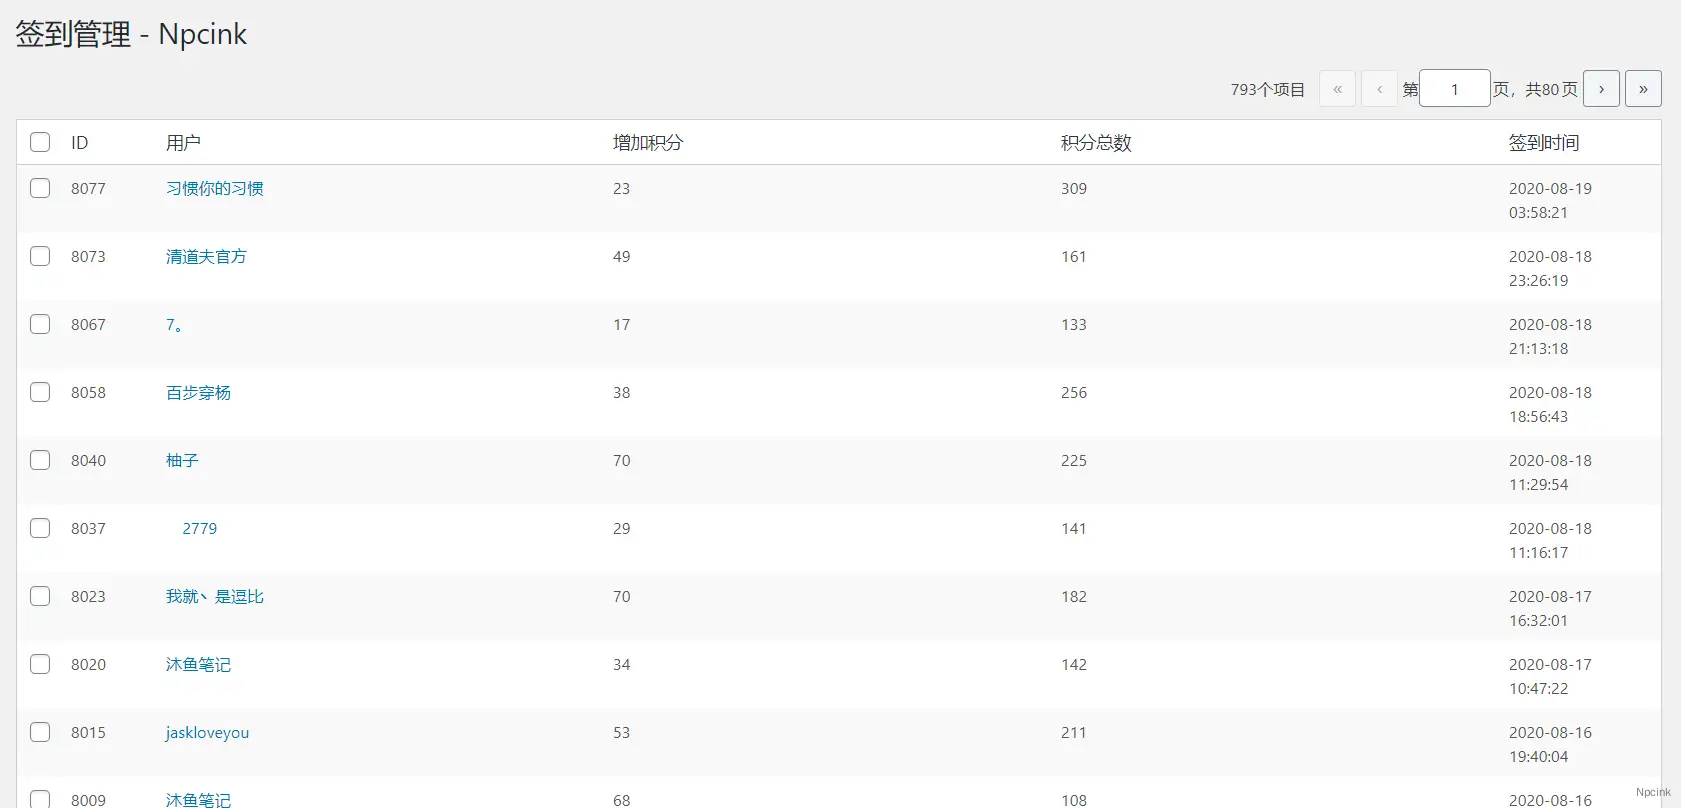Click the 签到时间 column header
Viewport: 1681px width, 808px height.
[x=1543, y=143]
